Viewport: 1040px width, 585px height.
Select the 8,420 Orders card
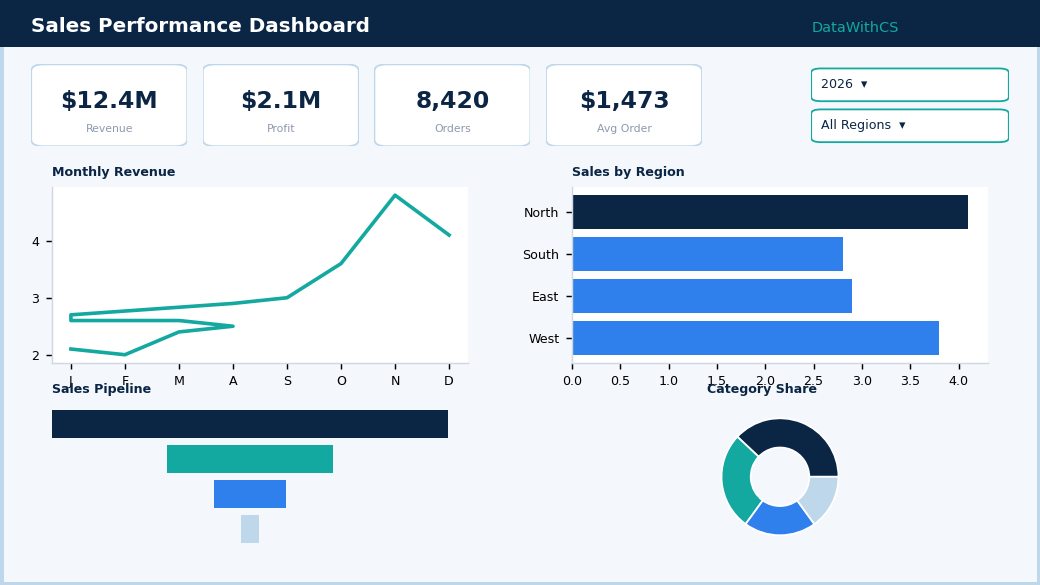[x=452, y=105]
